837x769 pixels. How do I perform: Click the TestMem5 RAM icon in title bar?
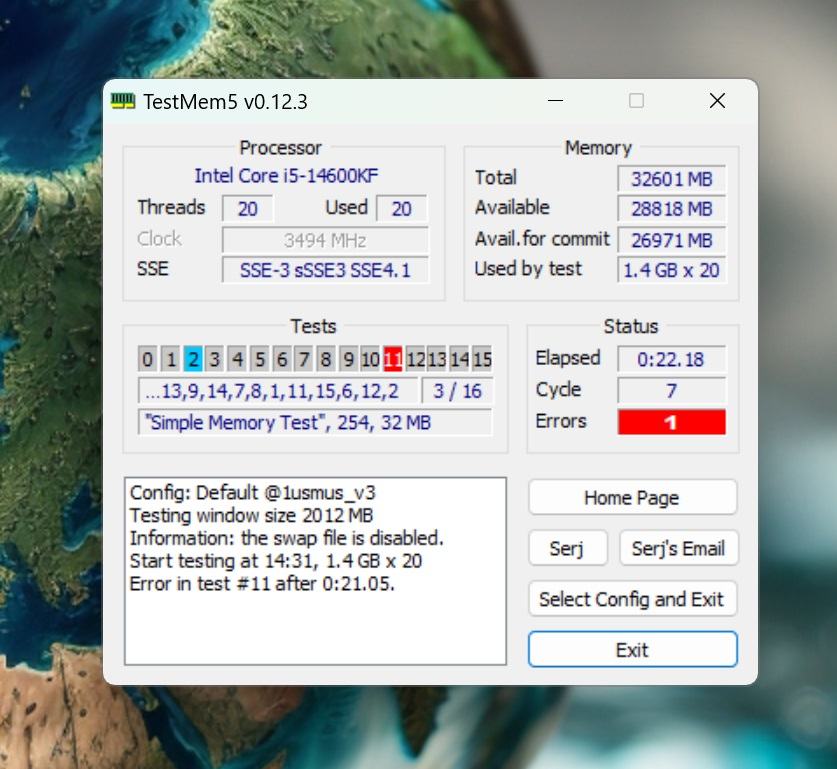point(123,101)
